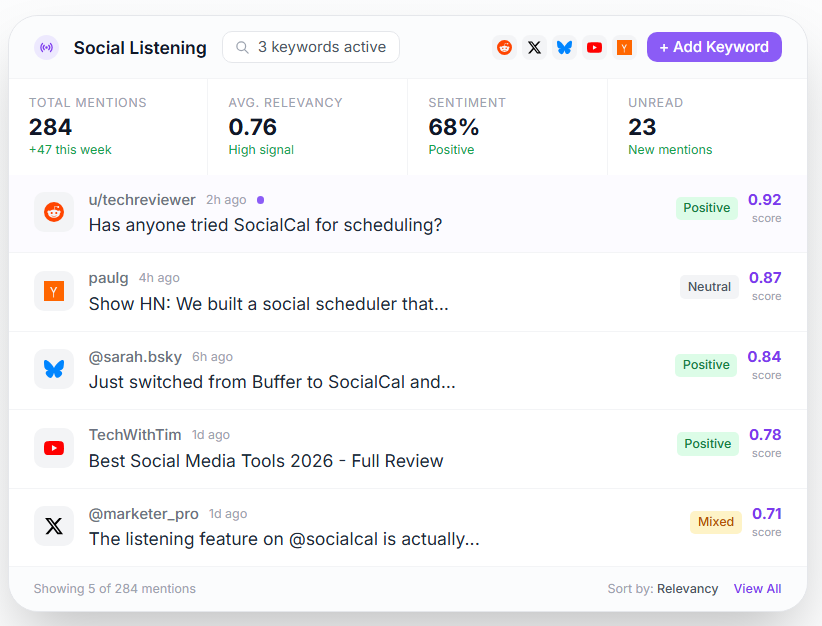822x626 pixels.
Task: Click Positive badge on u/techreviewer mention
Action: click(707, 208)
